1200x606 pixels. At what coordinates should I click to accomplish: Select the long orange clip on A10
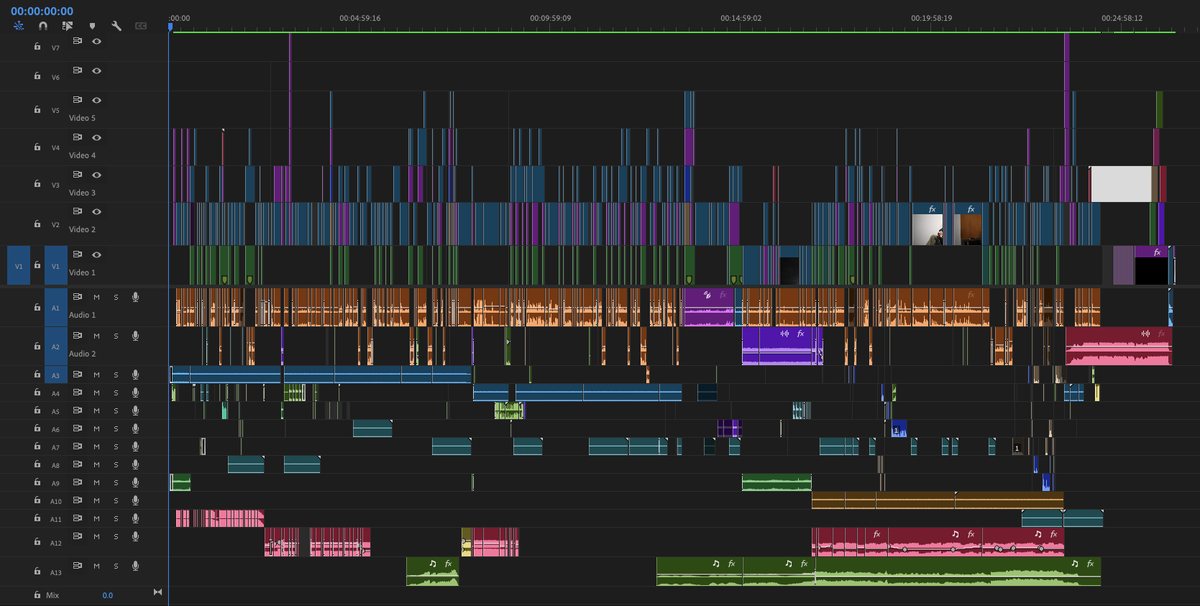point(937,501)
